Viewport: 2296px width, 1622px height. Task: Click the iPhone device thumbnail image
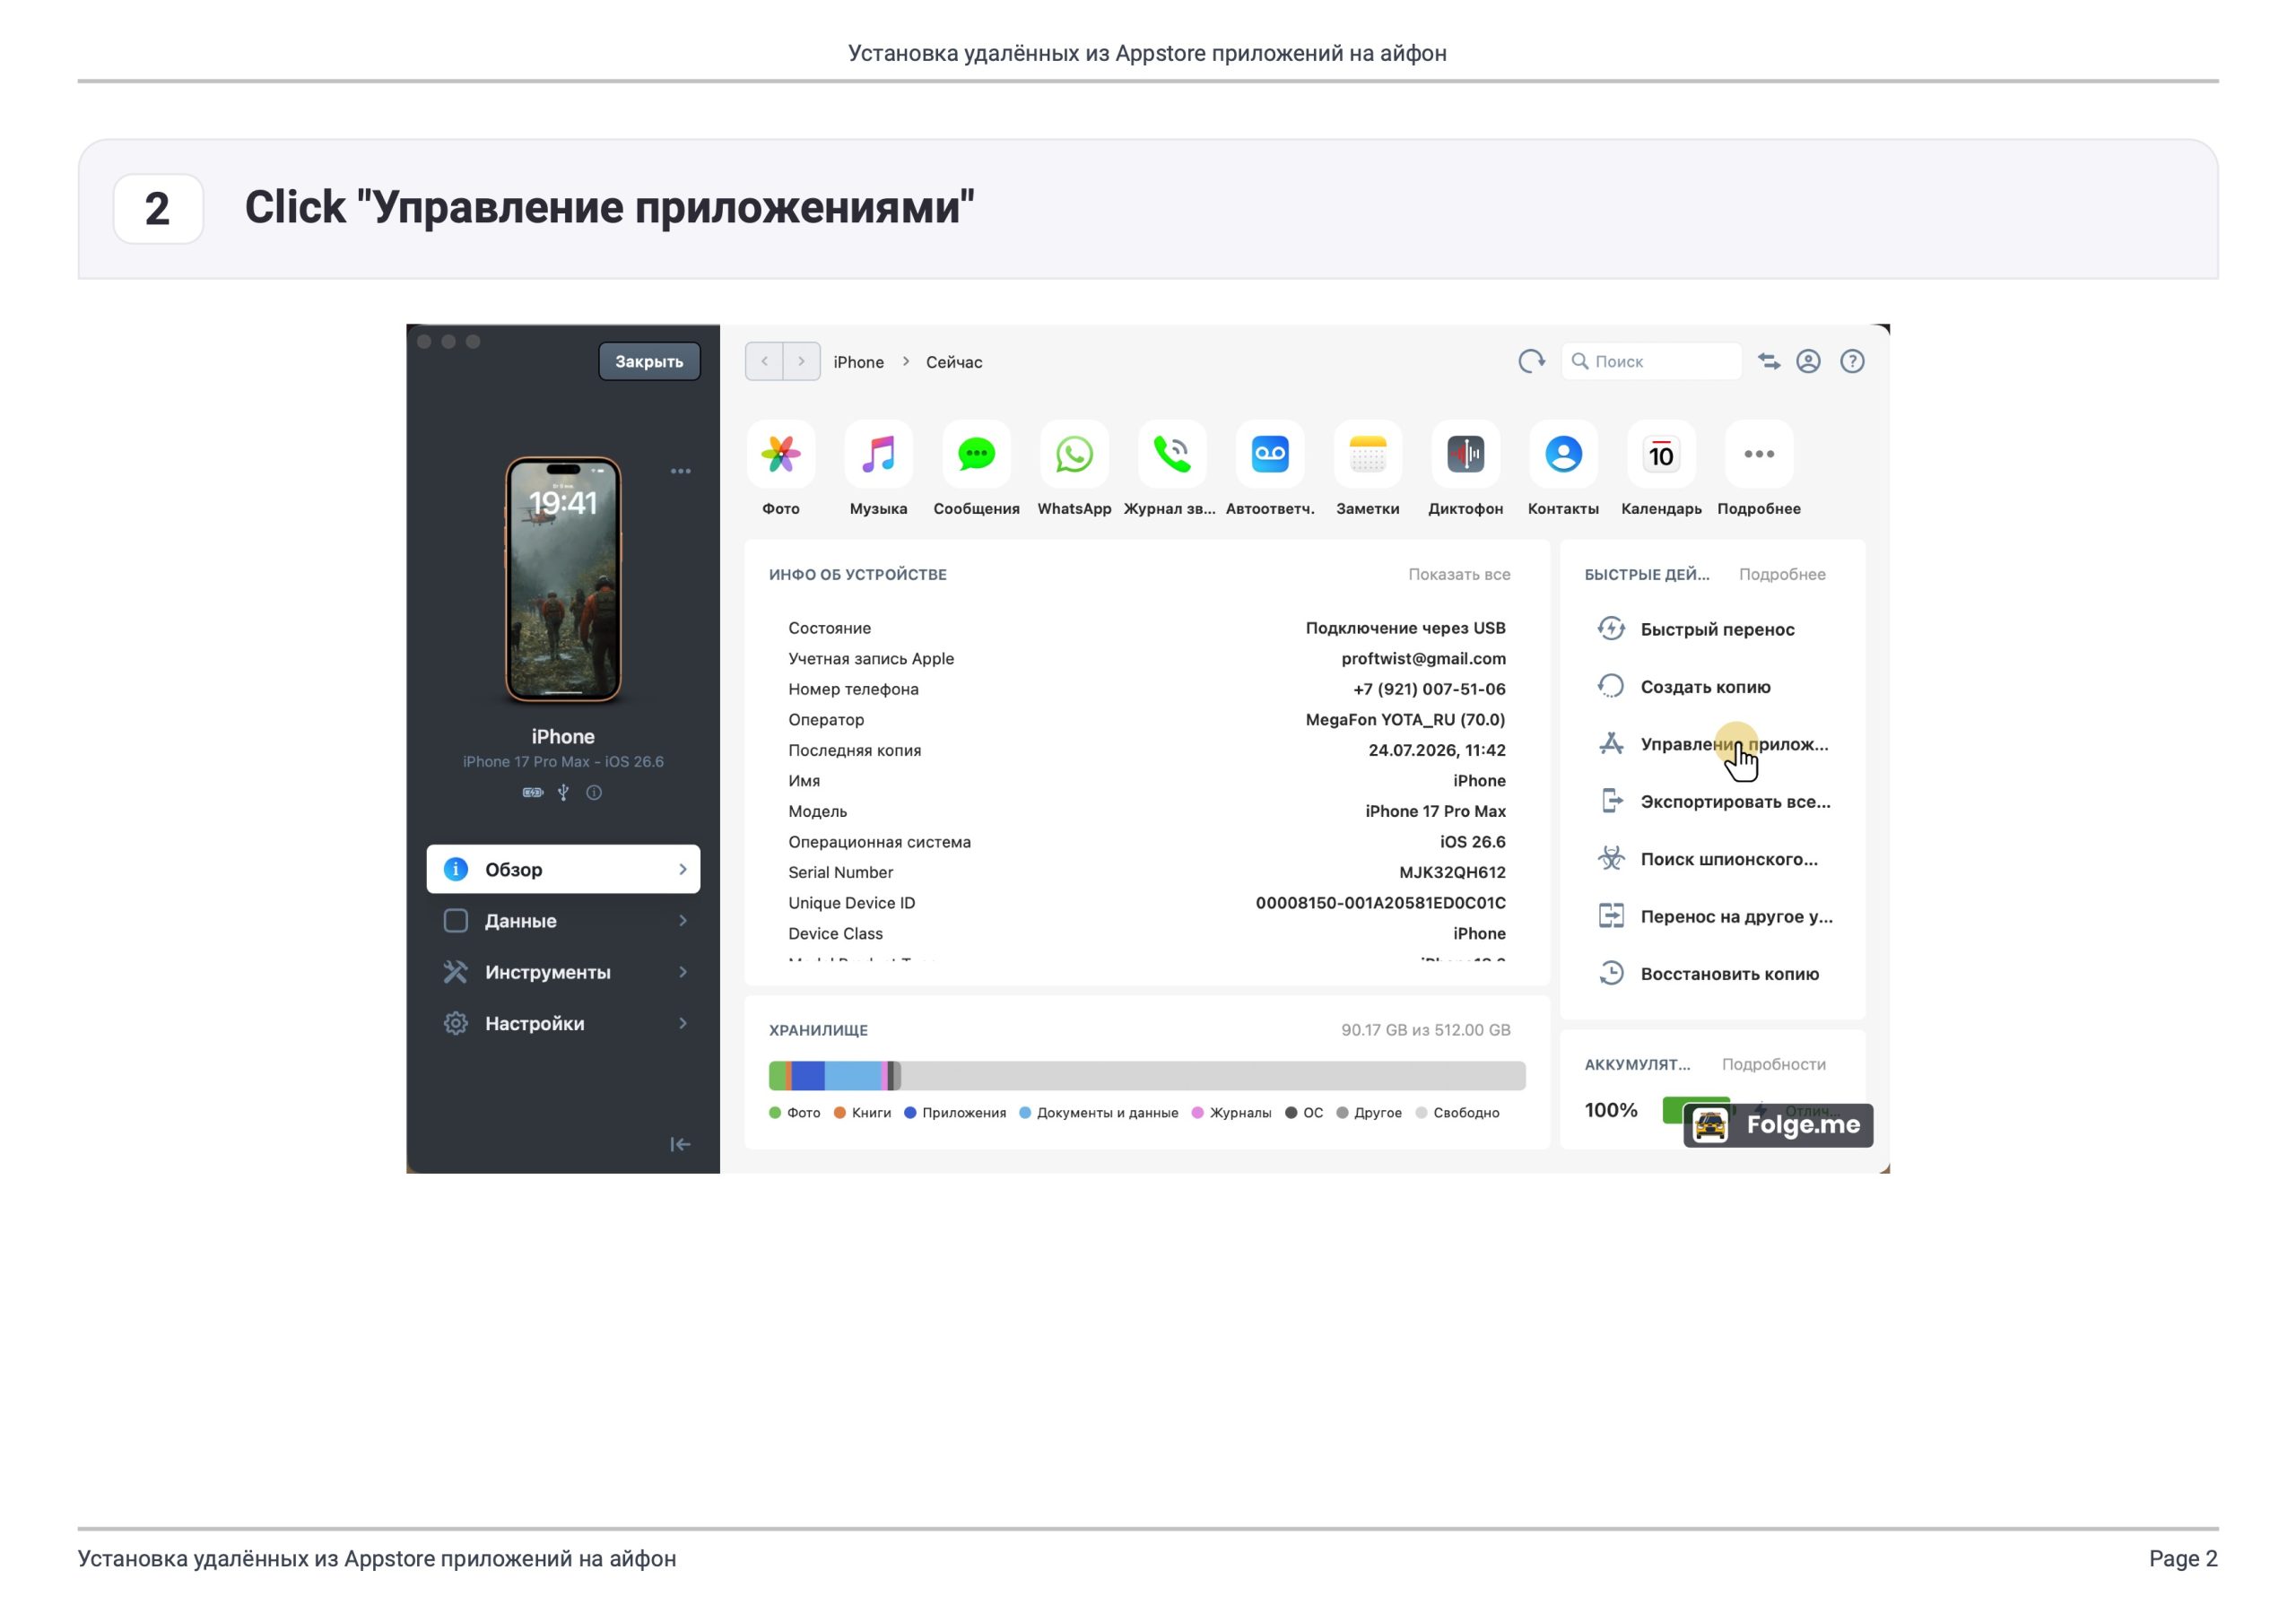pyautogui.click(x=563, y=579)
